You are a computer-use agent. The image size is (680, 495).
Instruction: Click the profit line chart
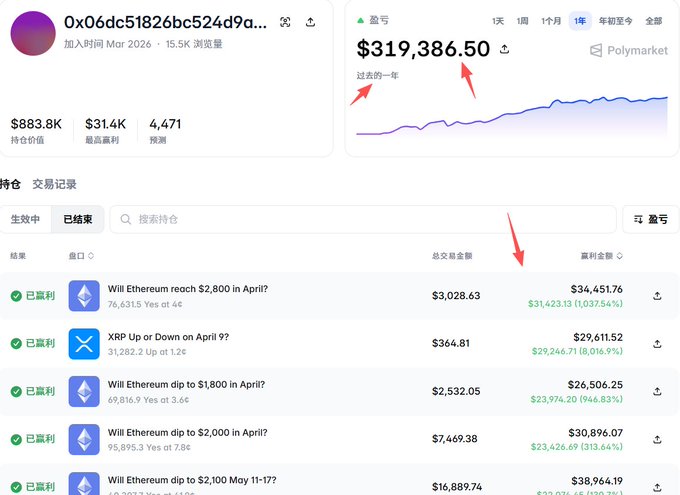click(512, 116)
